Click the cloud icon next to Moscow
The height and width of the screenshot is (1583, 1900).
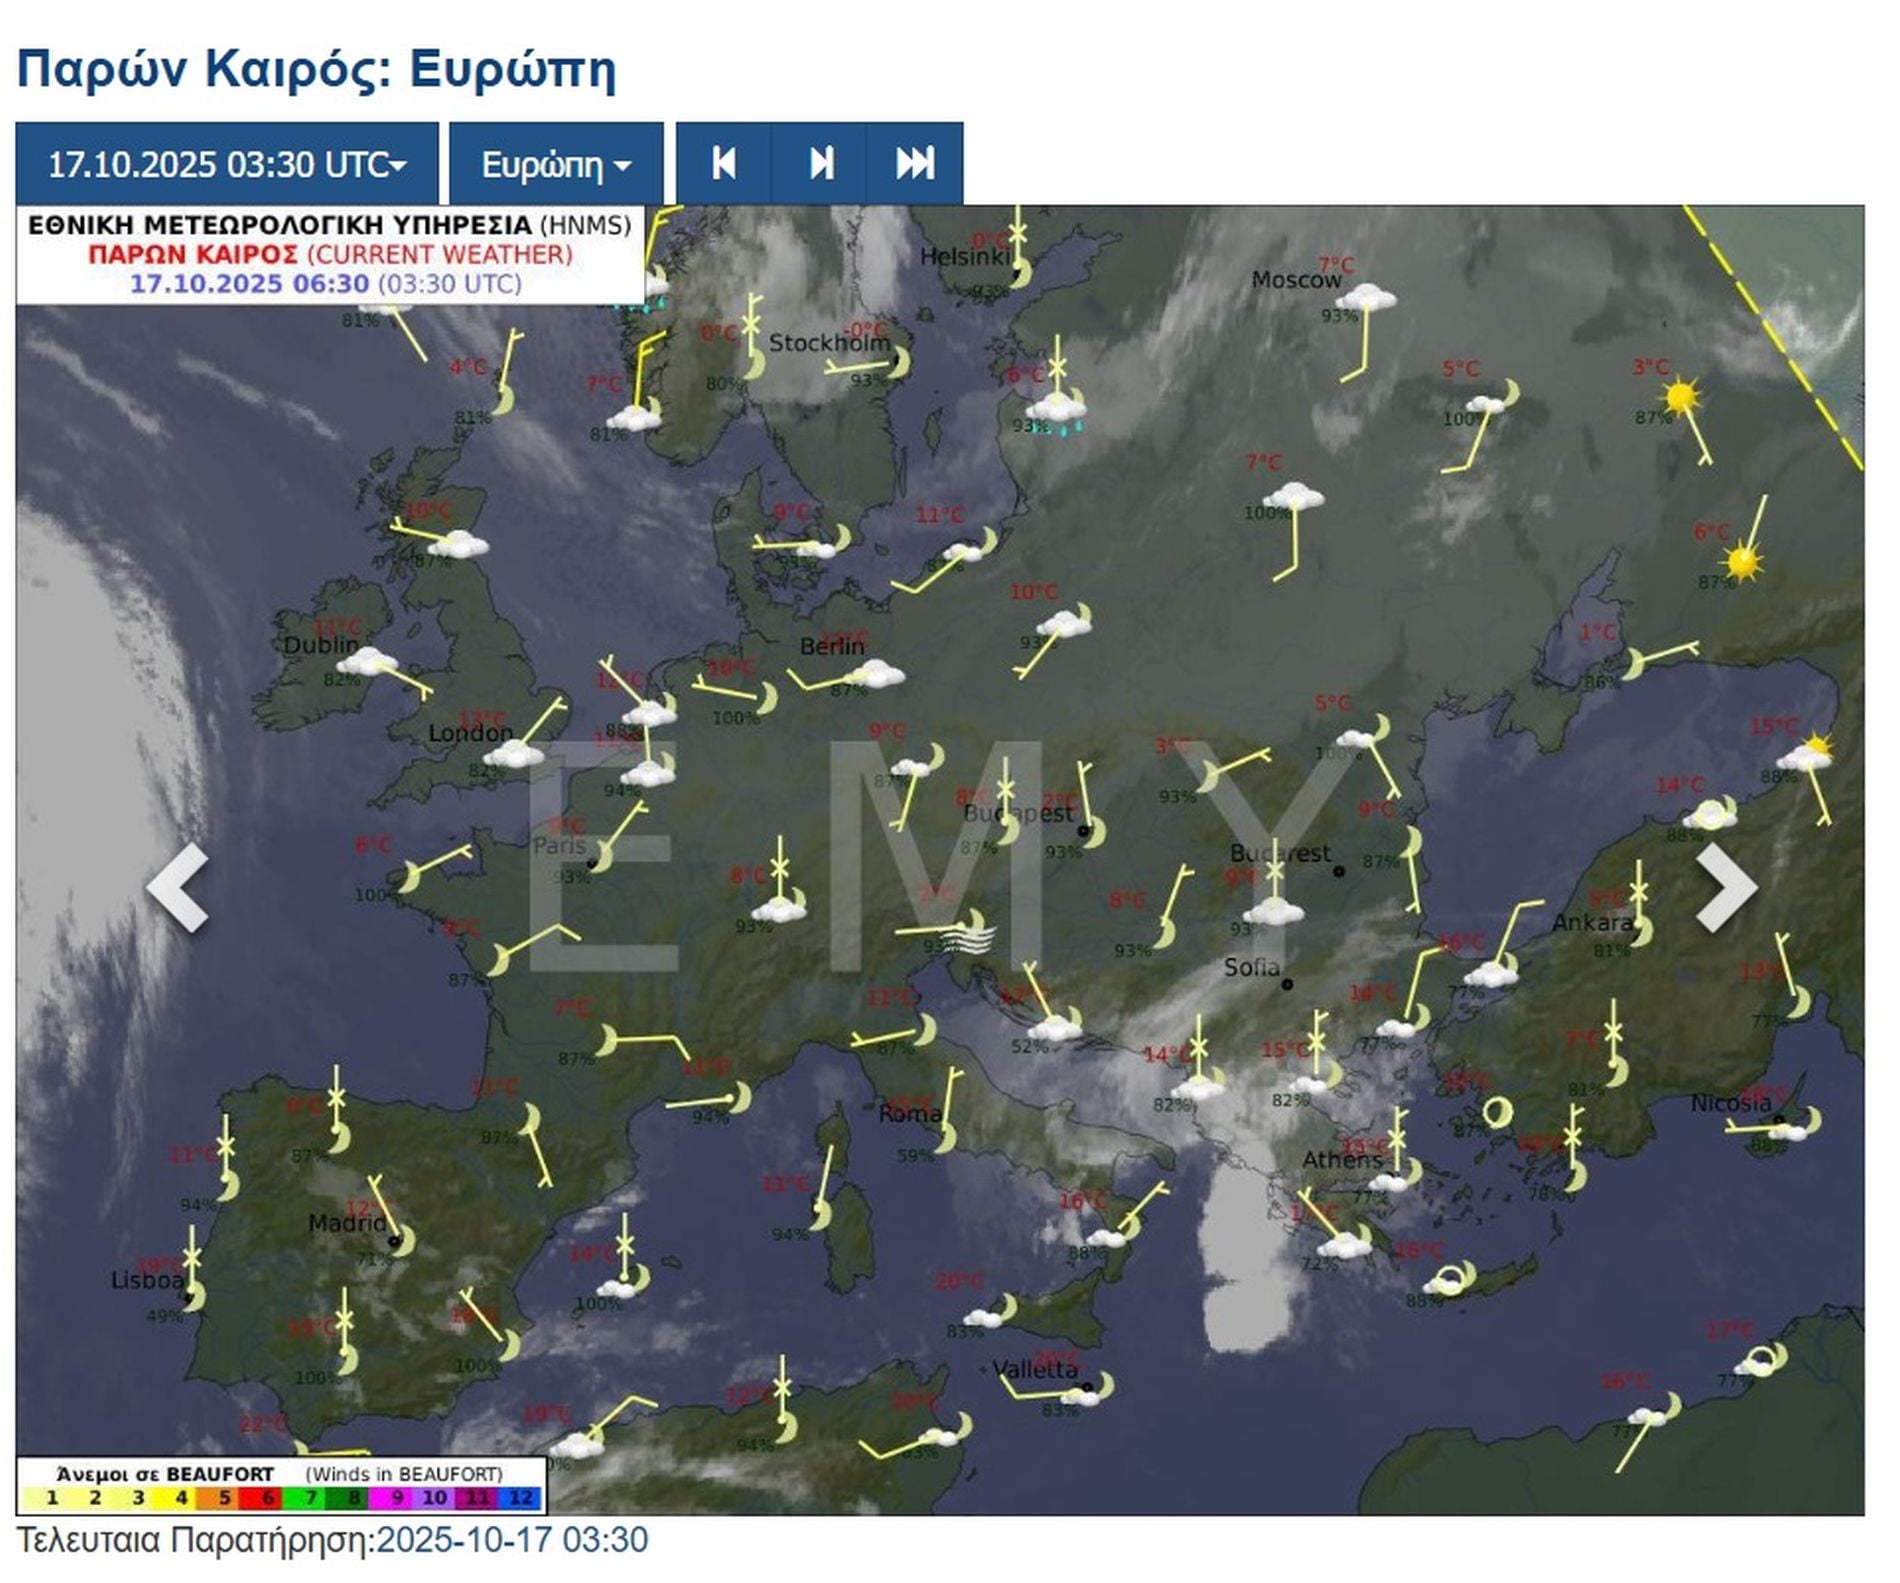1366,297
